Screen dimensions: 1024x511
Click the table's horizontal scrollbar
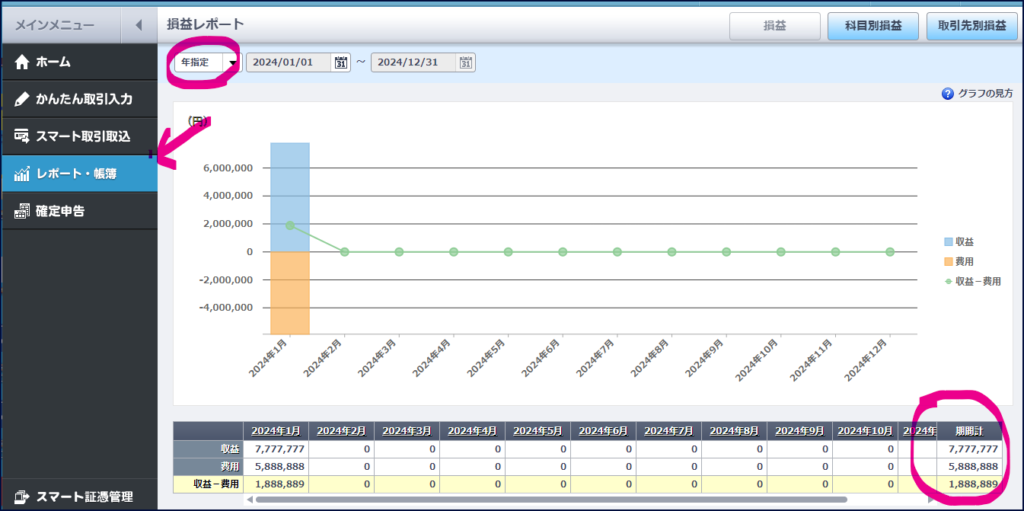click(550, 499)
